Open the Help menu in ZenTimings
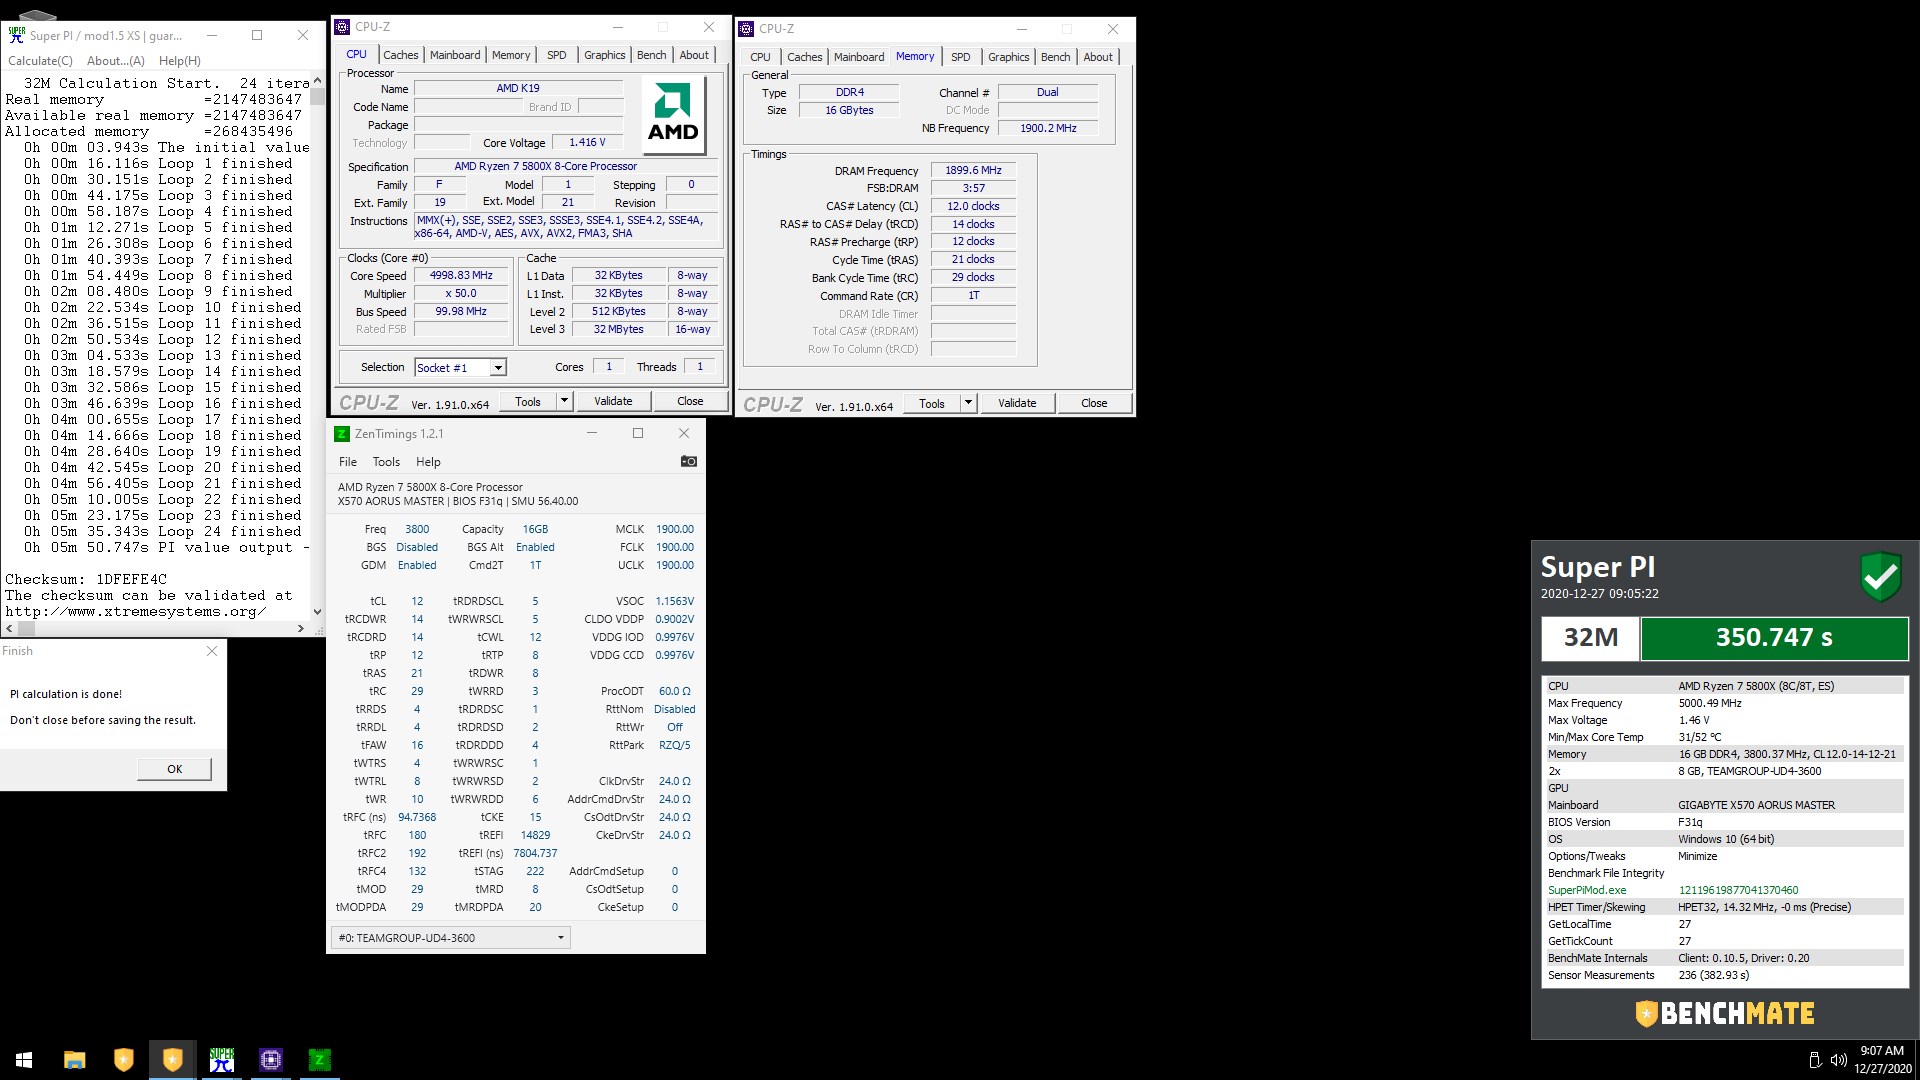1920x1080 pixels. pos(428,462)
